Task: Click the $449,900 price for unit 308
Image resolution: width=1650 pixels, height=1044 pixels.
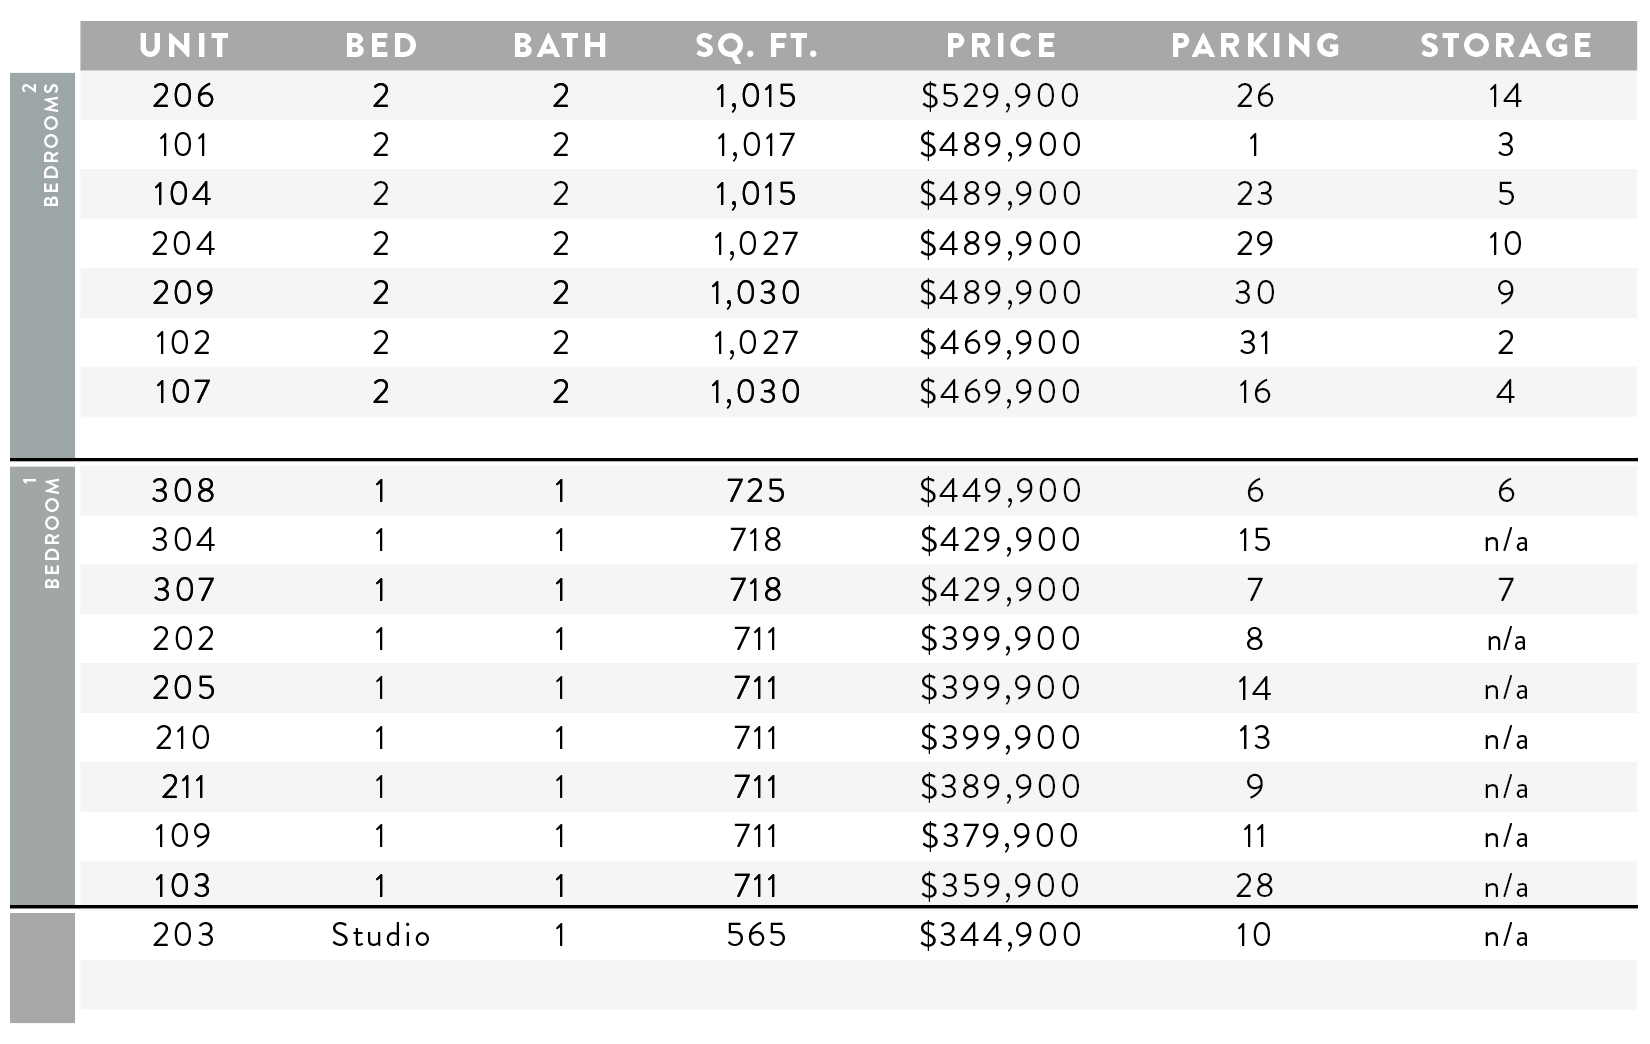Action: coord(1001,491)
